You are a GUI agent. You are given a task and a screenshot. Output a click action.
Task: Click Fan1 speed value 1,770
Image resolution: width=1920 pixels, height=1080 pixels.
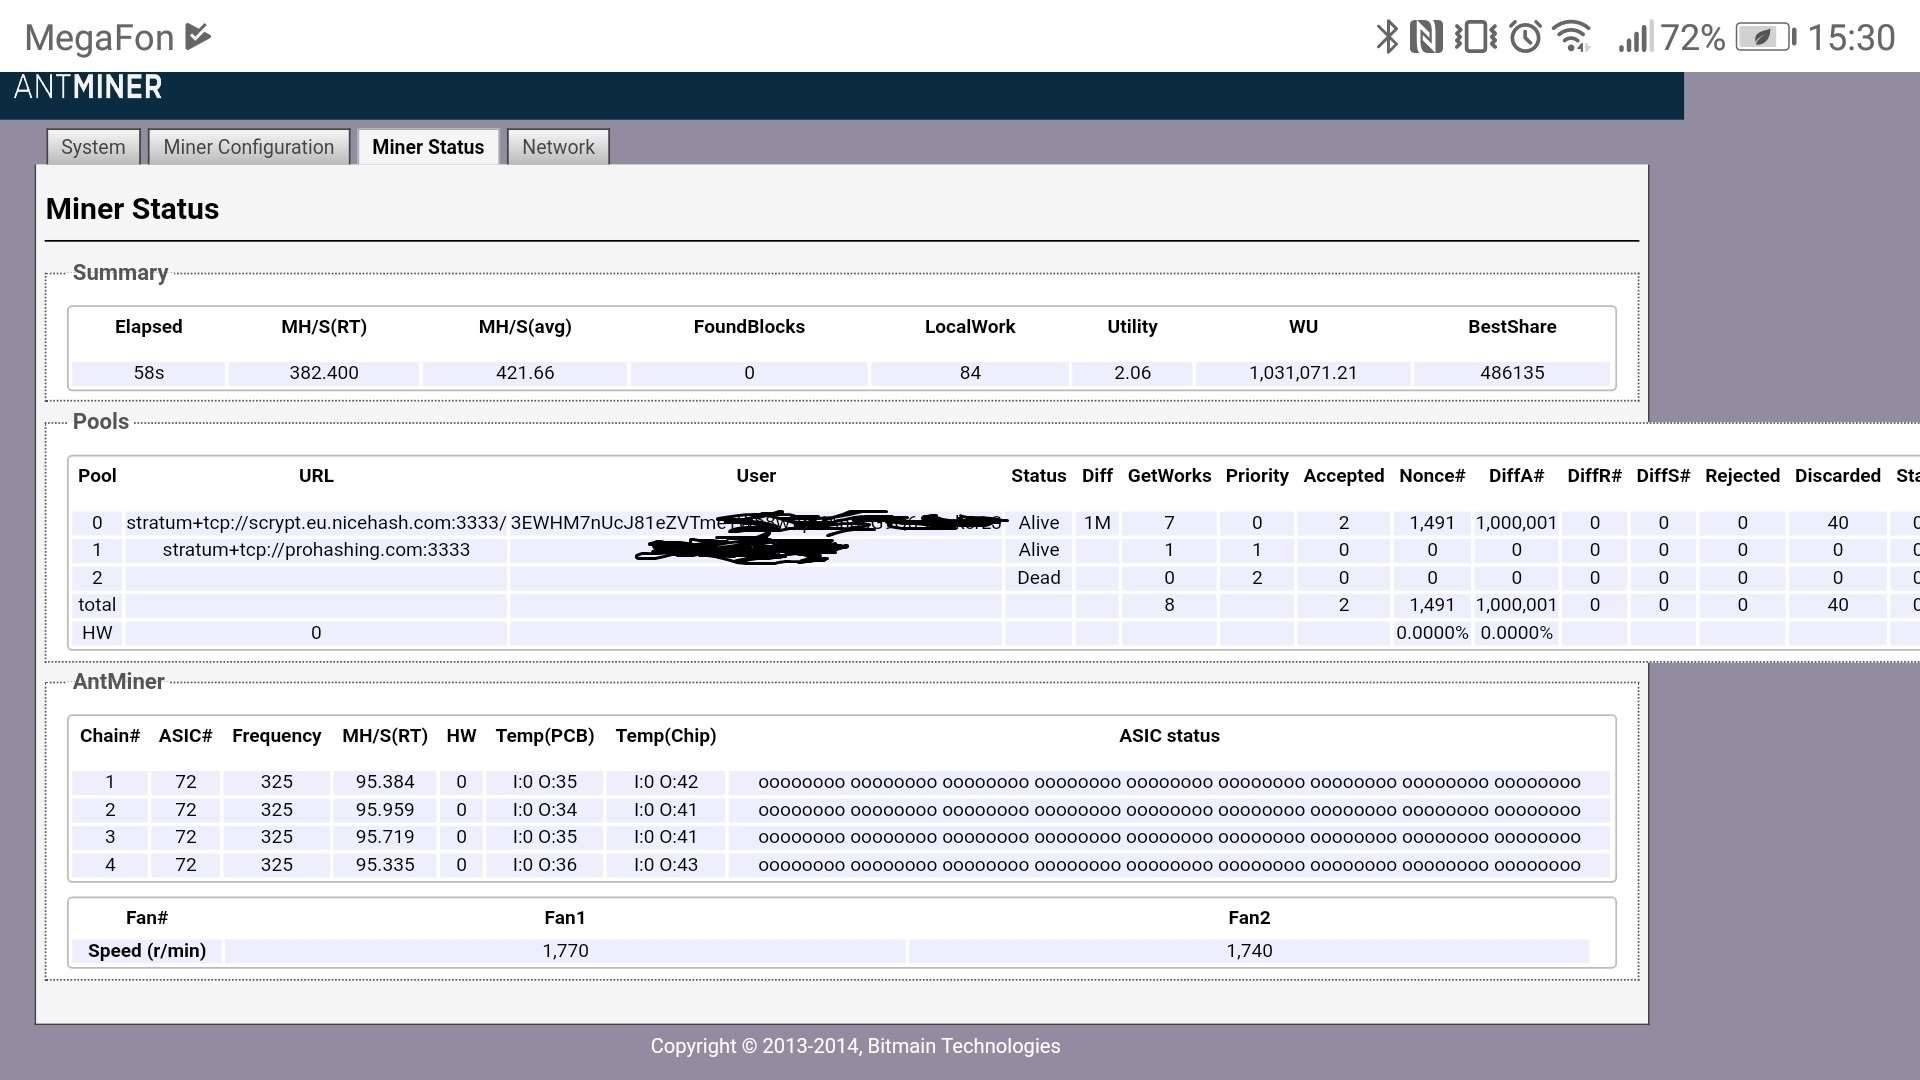(x=565, y=951)
